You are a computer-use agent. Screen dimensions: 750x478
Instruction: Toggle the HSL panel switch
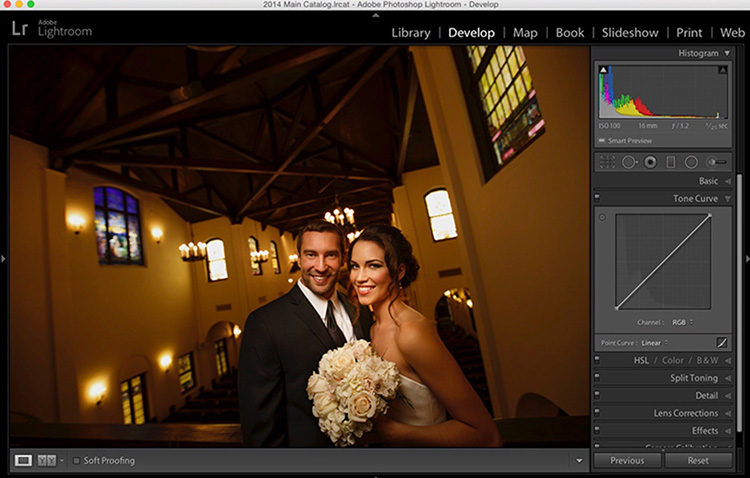(x=597, y=360)
